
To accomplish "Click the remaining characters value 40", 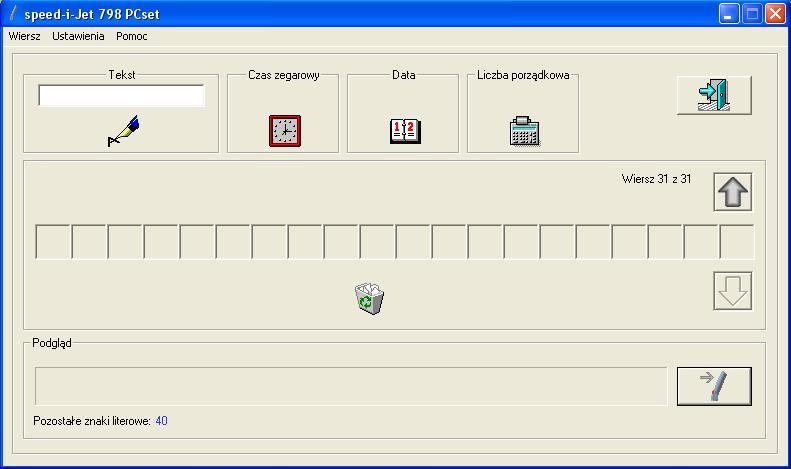I will [x=161, y=421].
